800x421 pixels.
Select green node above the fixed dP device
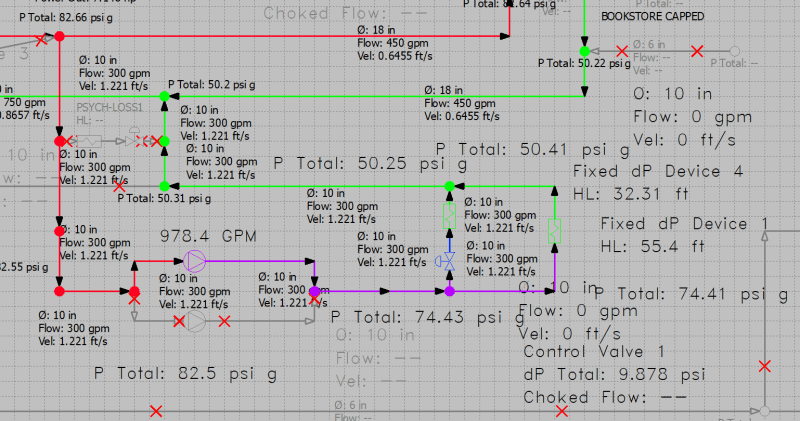[x=449, y=186]
